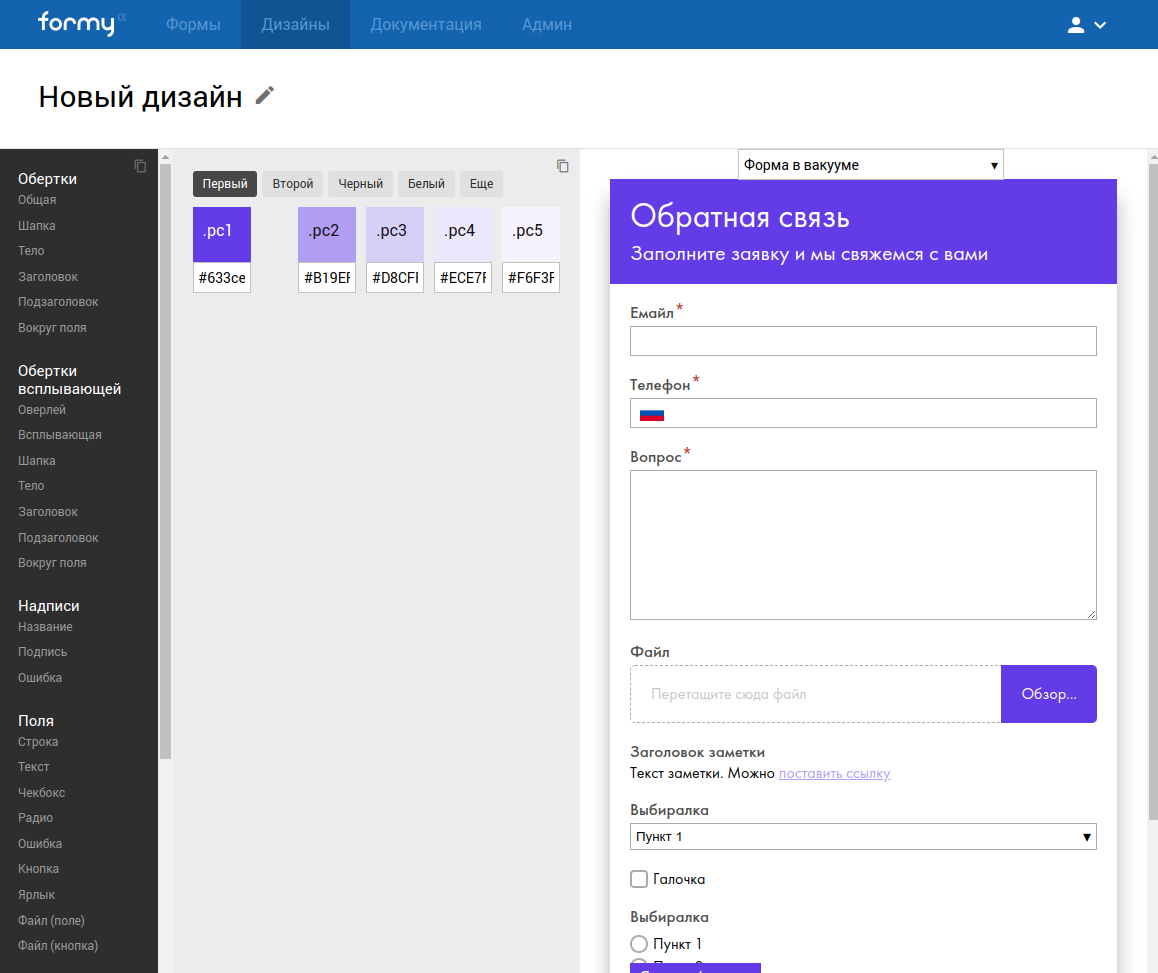This screenshot has height=973, width=1158.
Task: Open the Формы navigation item
Action: (193, 25)
